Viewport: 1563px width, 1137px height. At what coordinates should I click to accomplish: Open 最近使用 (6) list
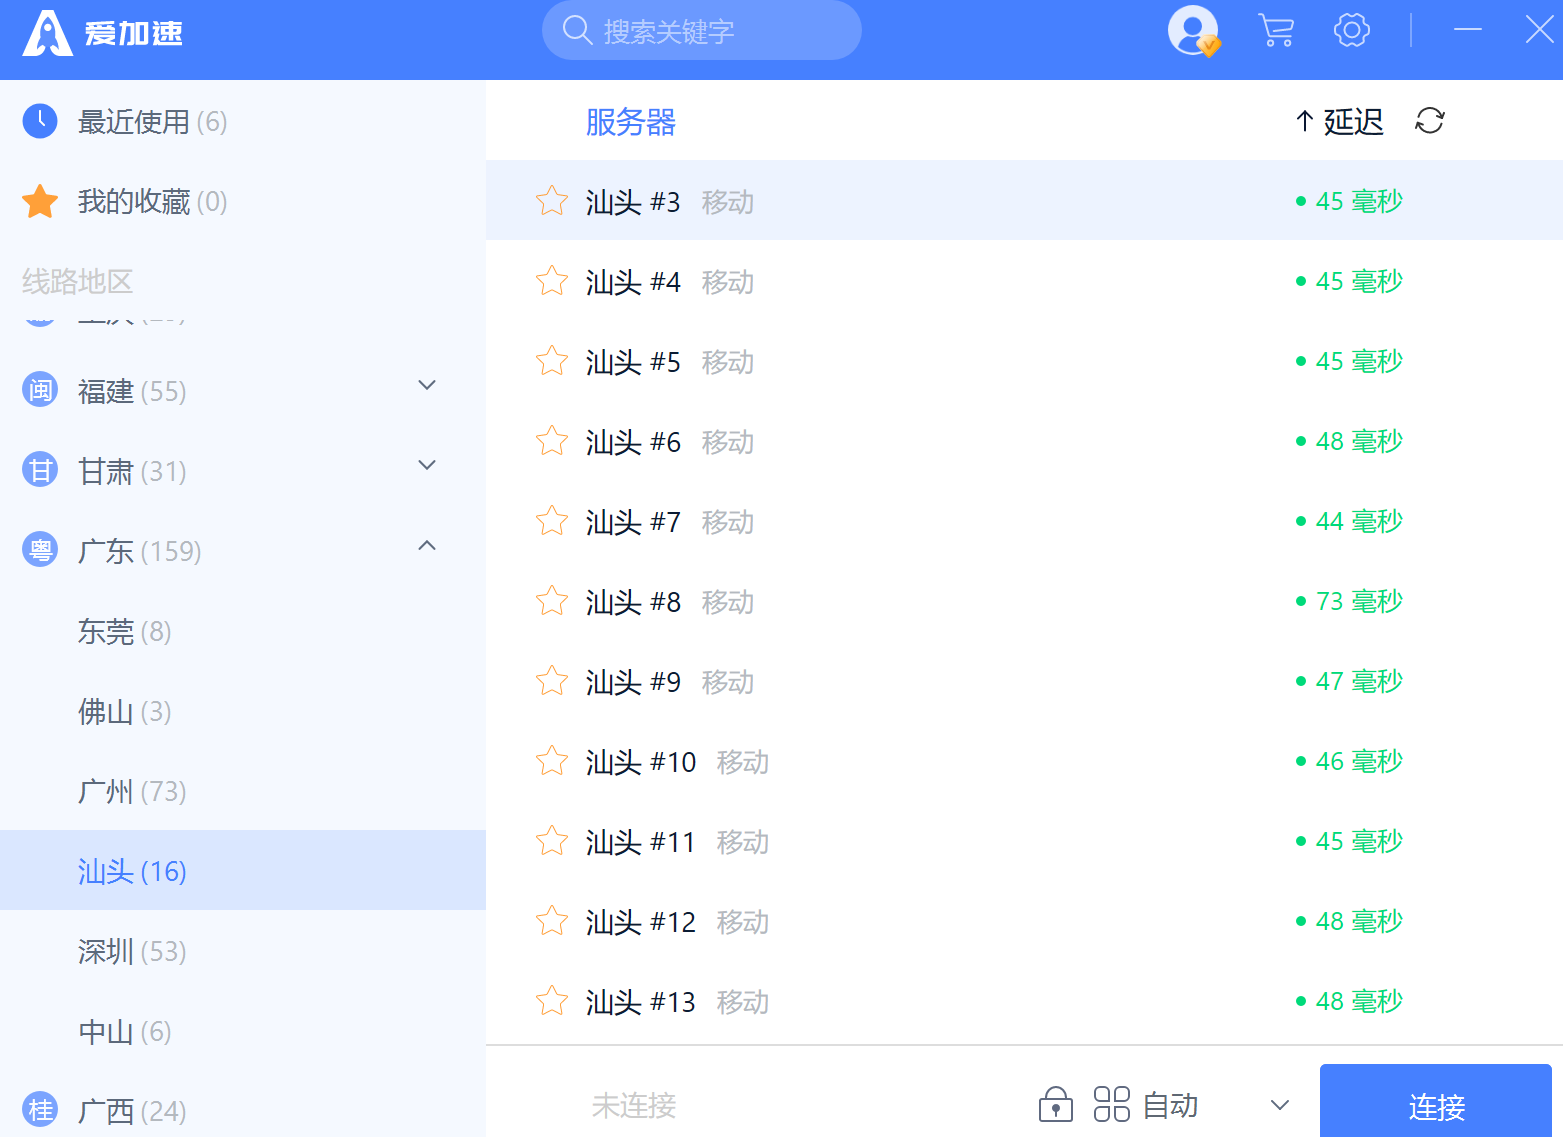point(243,122)
